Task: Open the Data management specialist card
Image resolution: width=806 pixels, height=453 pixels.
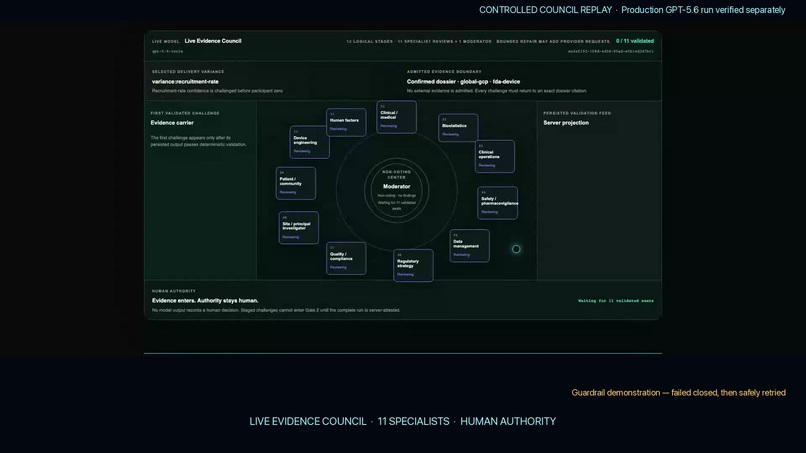Action: pyautogui.click(x=470, y=246)
